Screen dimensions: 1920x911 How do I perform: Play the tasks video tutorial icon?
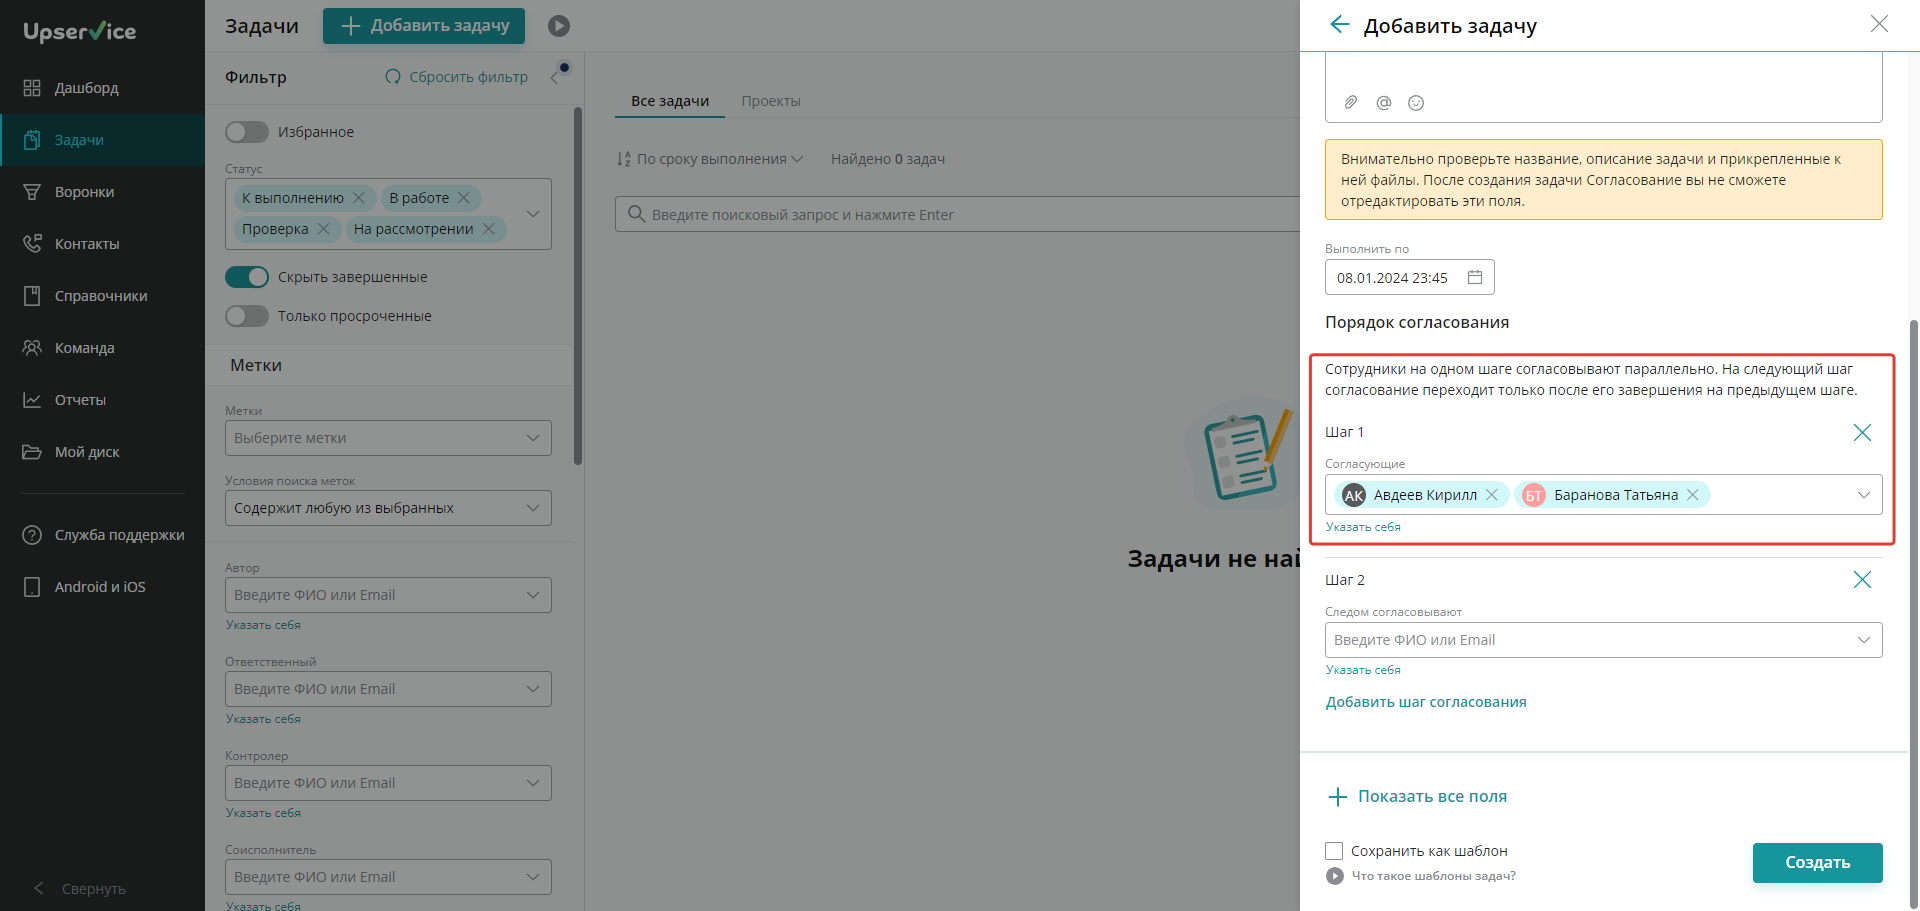coord(559,26)
